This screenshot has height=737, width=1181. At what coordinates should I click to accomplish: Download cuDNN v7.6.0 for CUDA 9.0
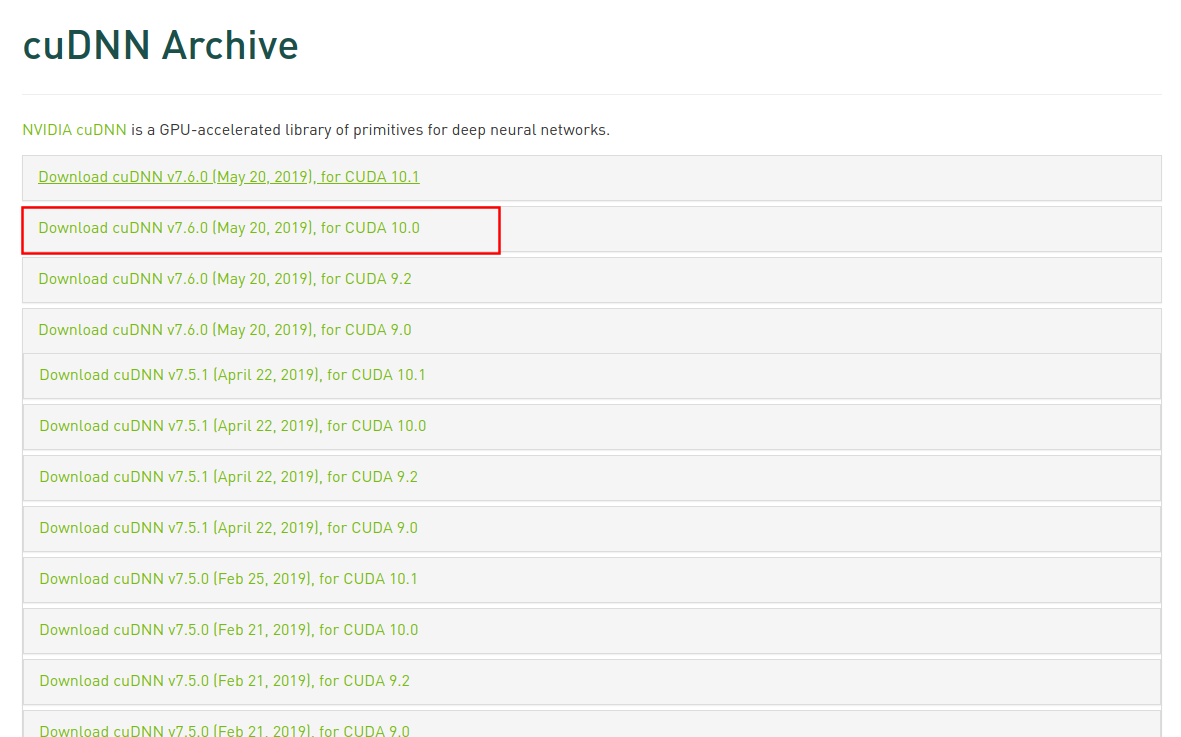coord(225,330)
